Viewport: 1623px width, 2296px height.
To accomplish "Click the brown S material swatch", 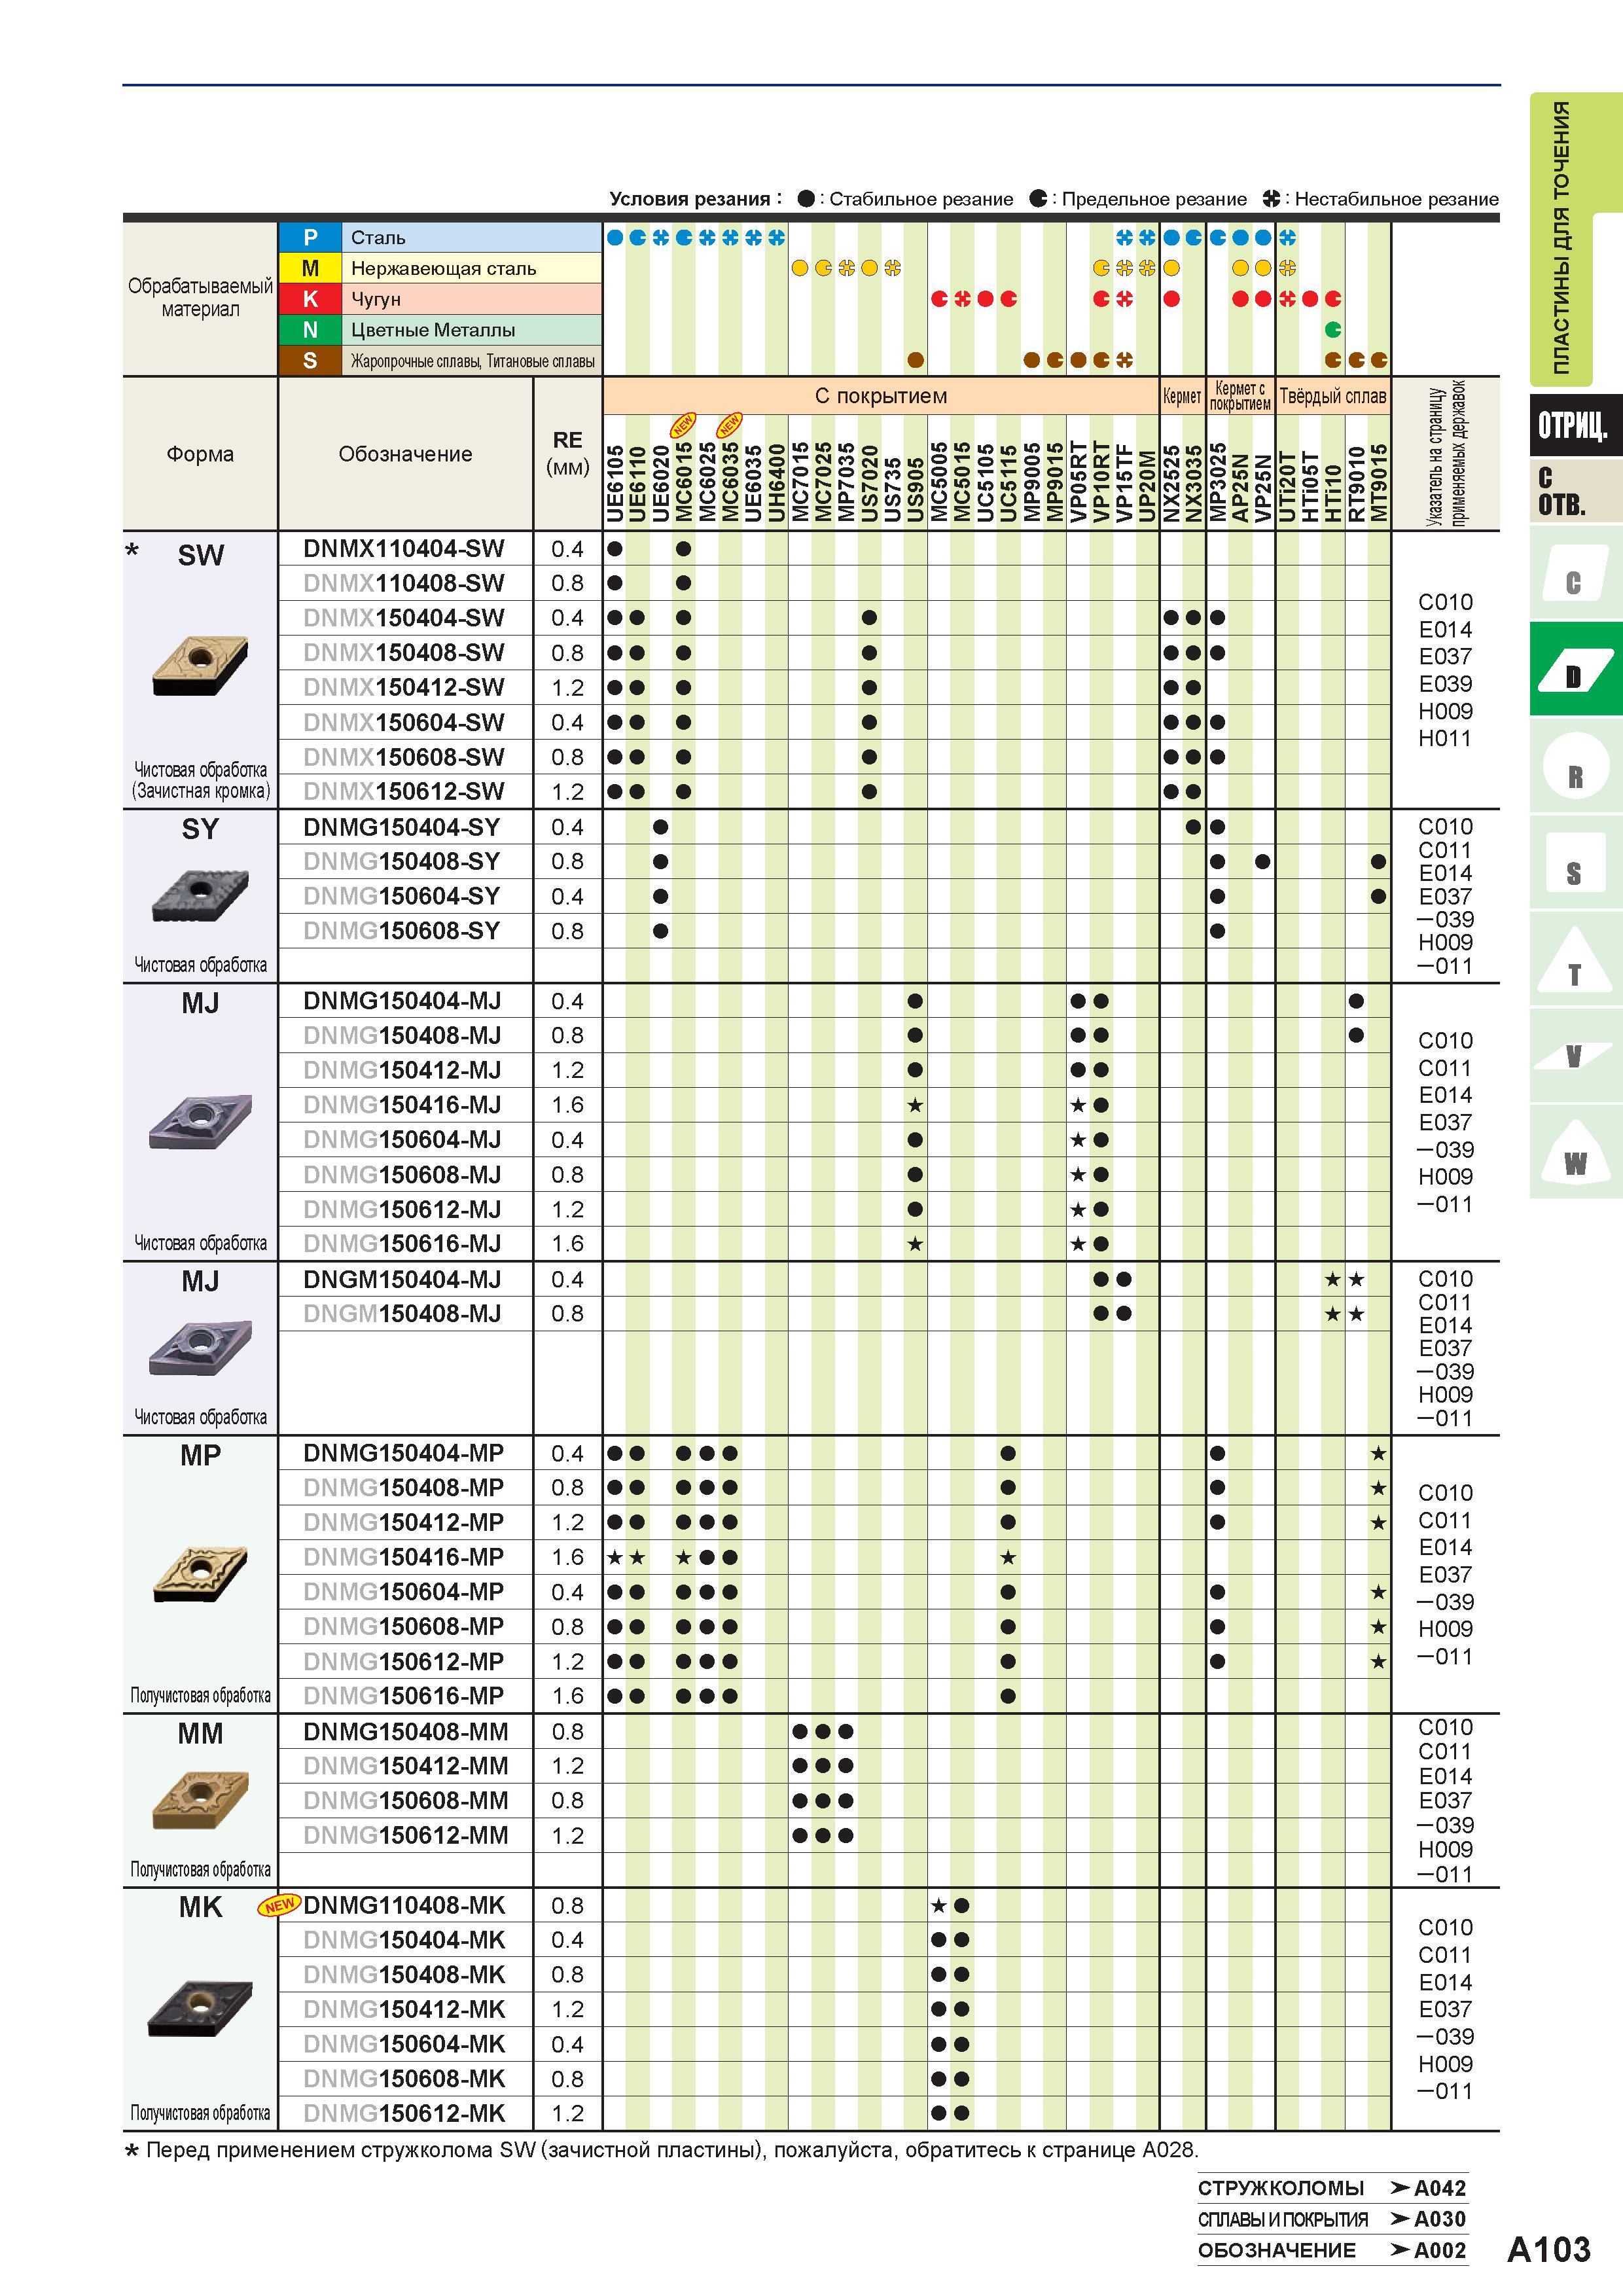I will click(310, 361).
